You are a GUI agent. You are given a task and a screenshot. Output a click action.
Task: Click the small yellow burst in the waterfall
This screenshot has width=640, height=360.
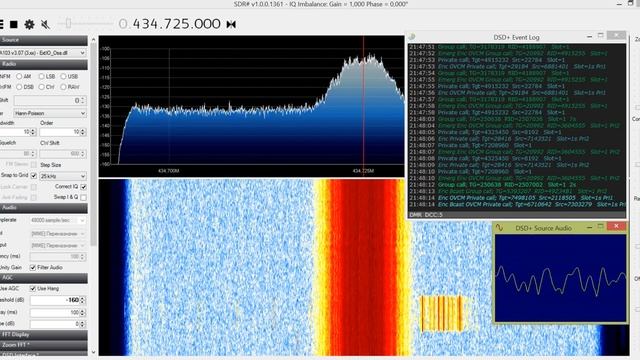click(442, 313)
